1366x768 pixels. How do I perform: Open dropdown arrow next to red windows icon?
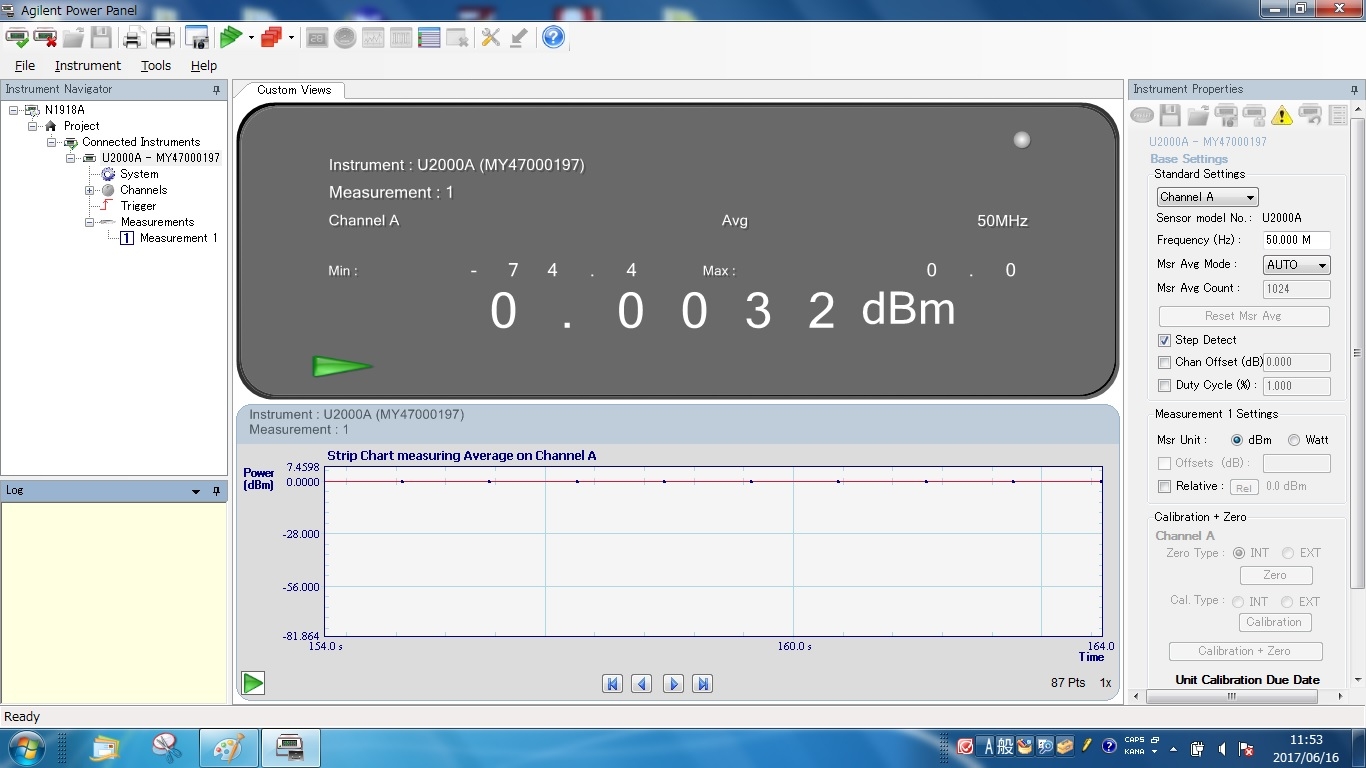(x=291, y=38)
